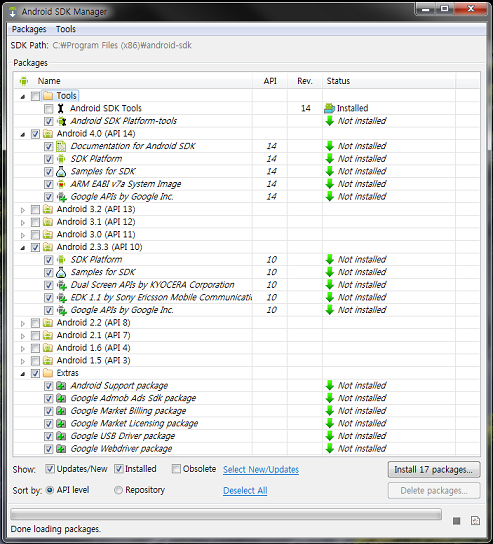Screen dimensions: 493x544
Task: Click the Google USB Driver package icon
Action: pyautogui.click(x=61, y=436)
